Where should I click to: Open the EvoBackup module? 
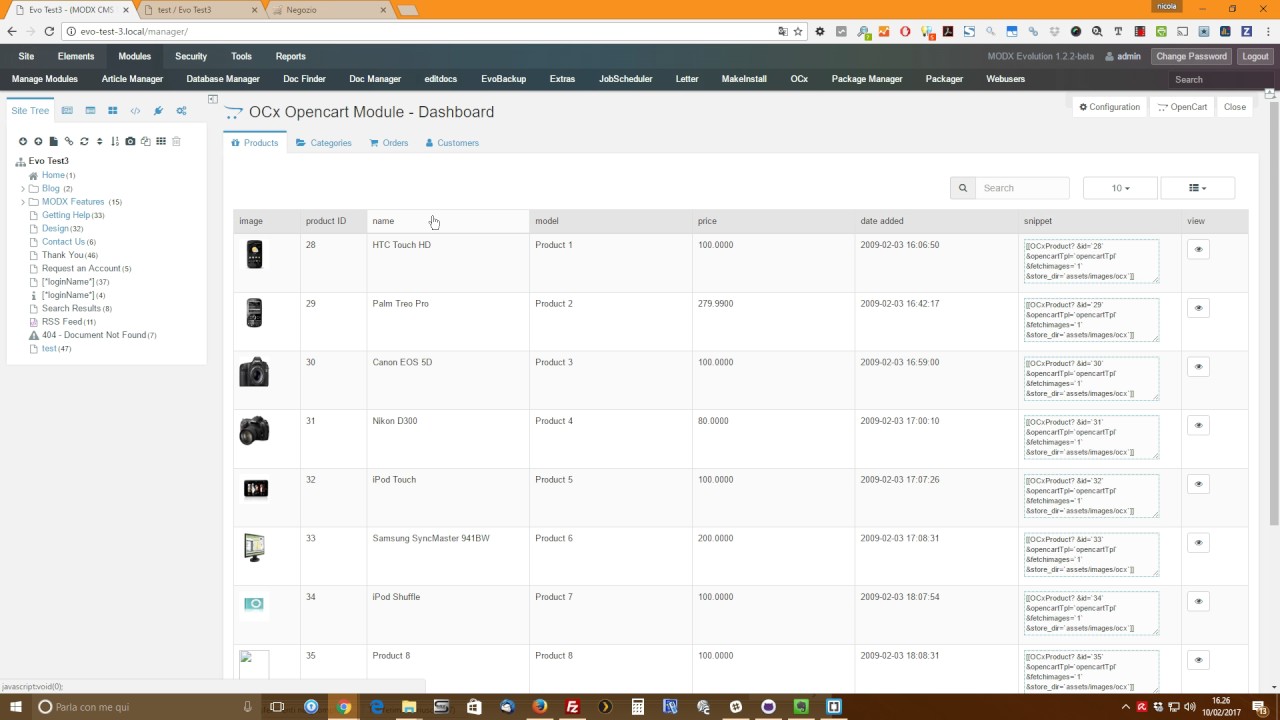point(503,79)
